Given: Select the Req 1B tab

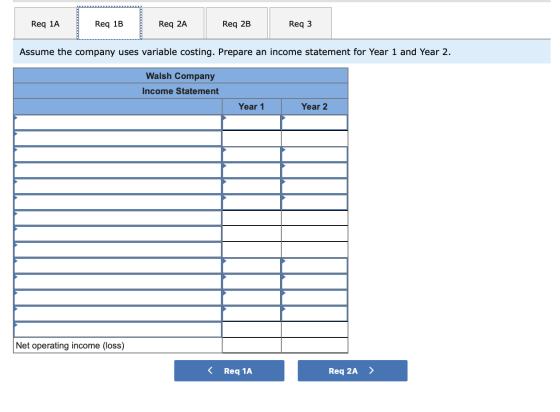Looking at the screenshot, I should tap(109, 24).
